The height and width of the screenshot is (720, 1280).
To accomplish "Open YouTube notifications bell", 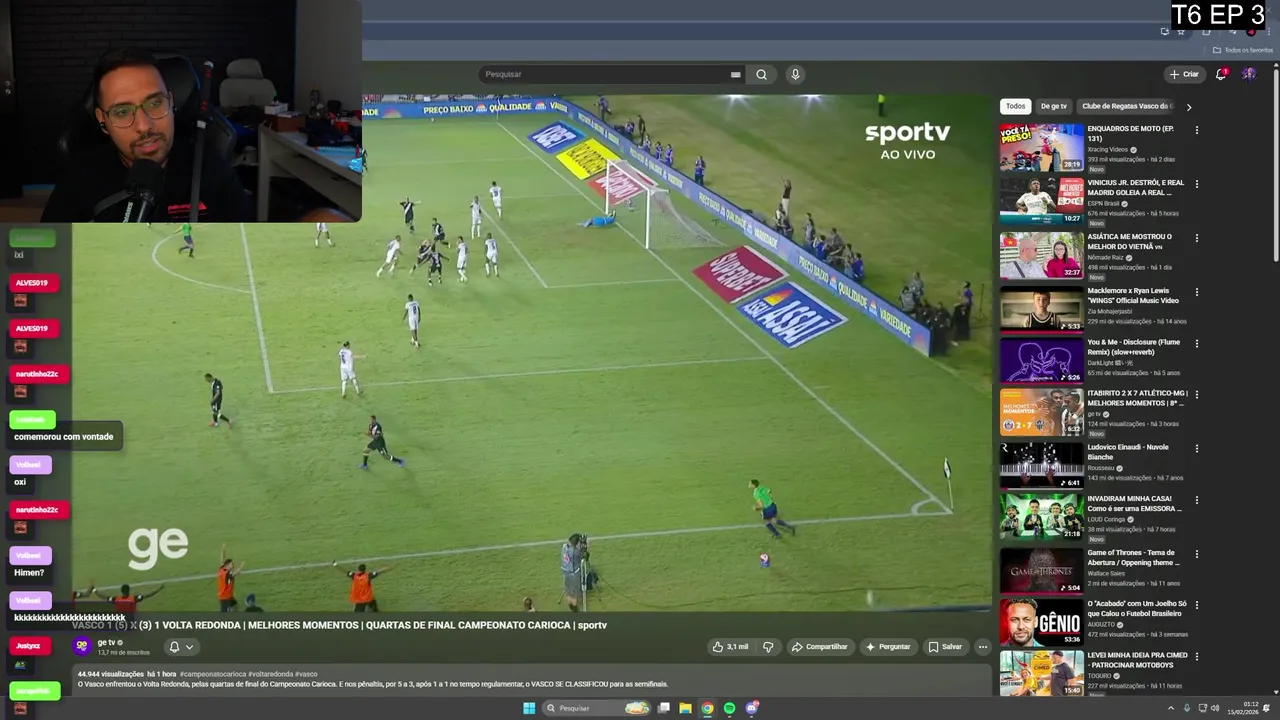I will click(x=1221, y=74).
